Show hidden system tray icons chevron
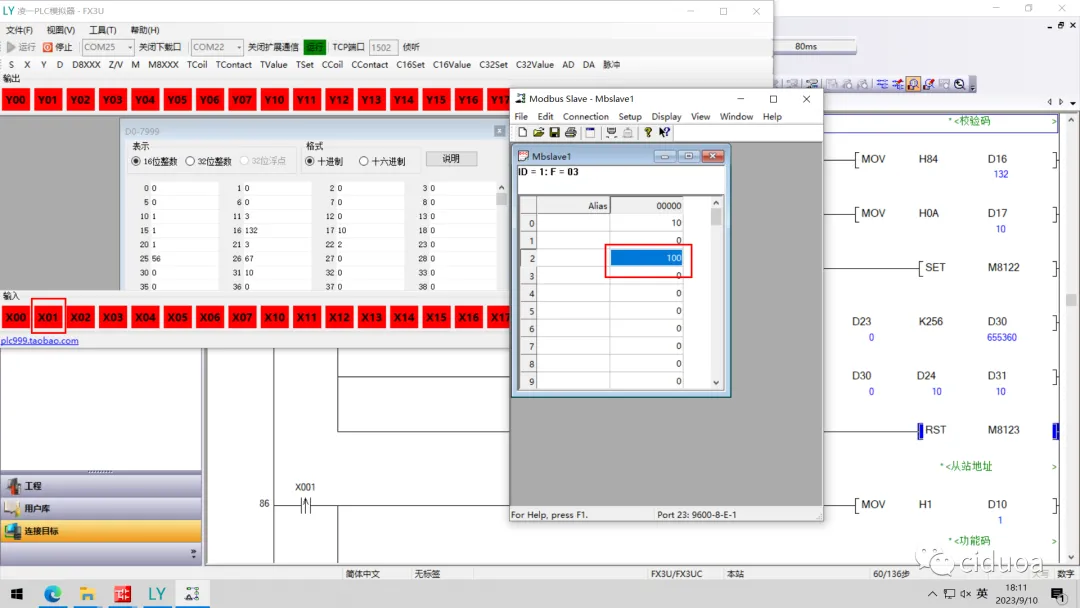The image size is (1080, 608). click(x=932, y=594)
